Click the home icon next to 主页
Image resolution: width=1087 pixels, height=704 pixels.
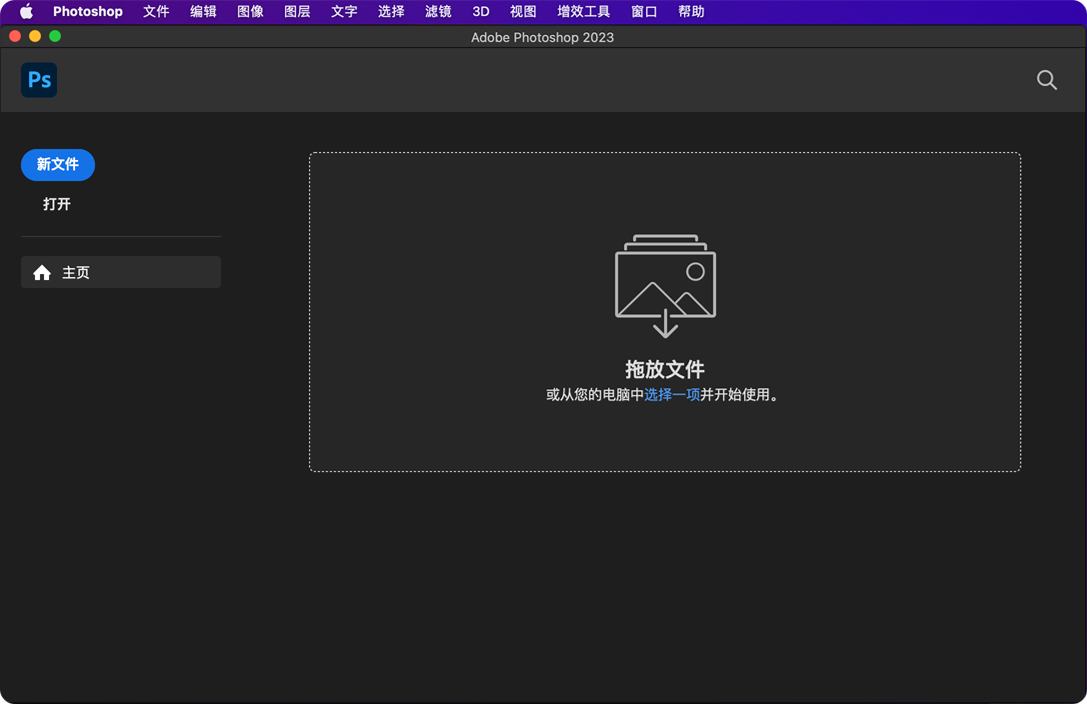[x=42, y=273]
